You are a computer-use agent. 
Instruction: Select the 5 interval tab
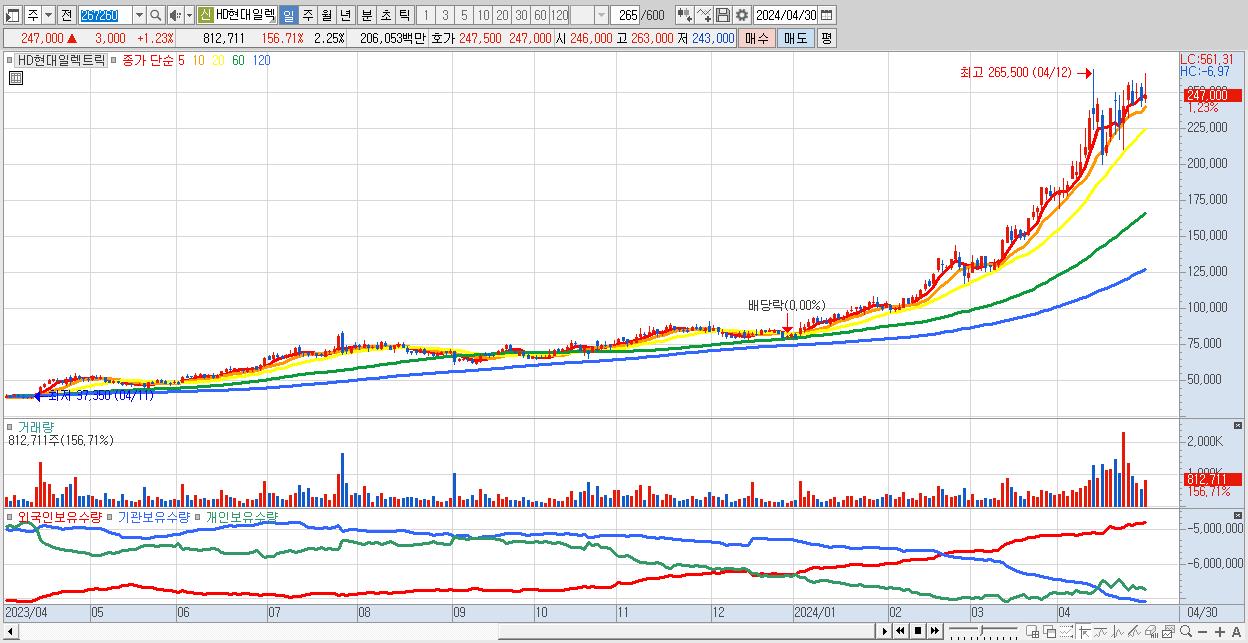[464, 15]
